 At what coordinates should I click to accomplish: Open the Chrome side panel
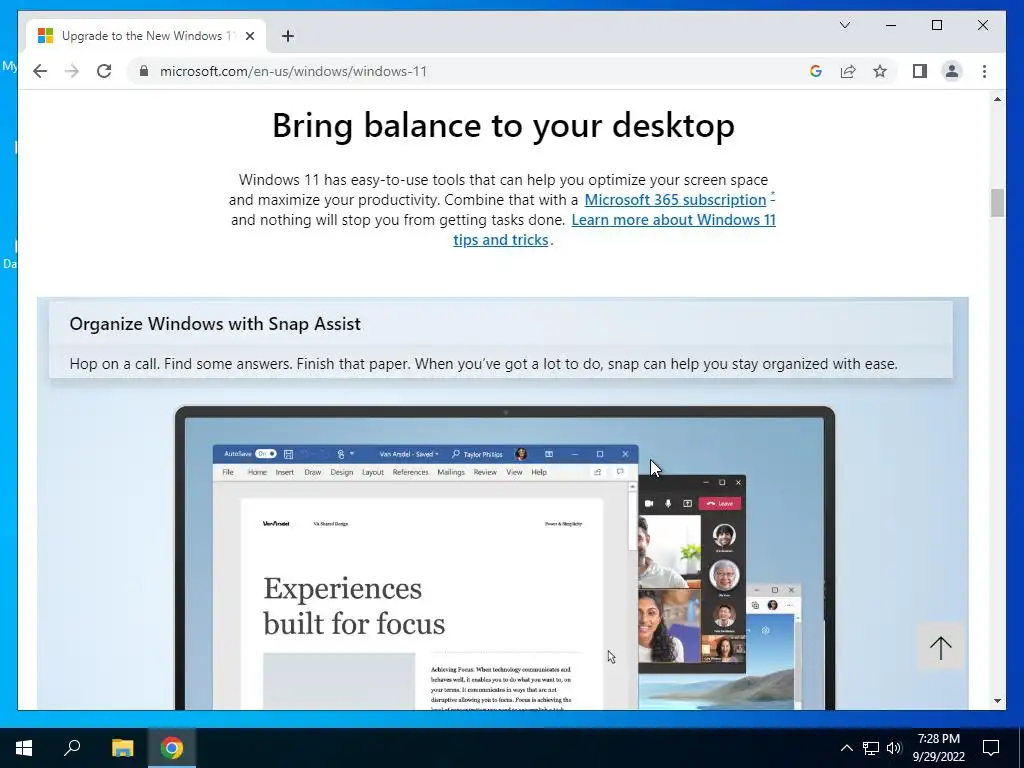920,71
